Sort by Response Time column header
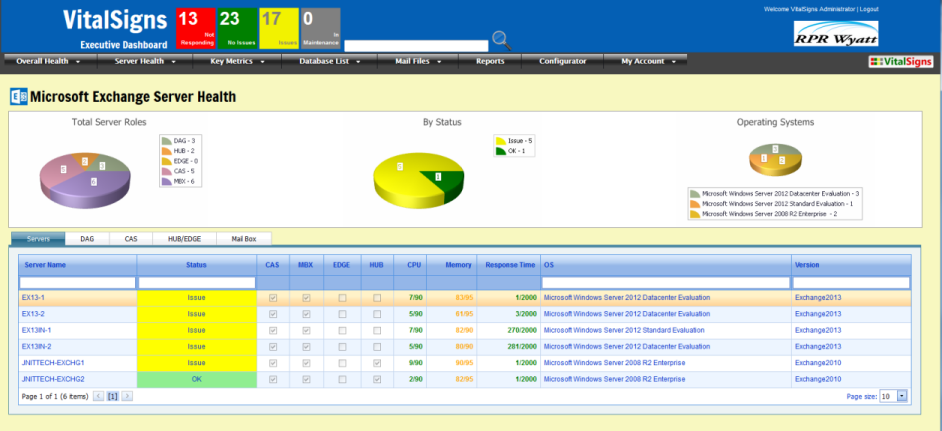Screen dimensions: 942x431 click(510, 264)
